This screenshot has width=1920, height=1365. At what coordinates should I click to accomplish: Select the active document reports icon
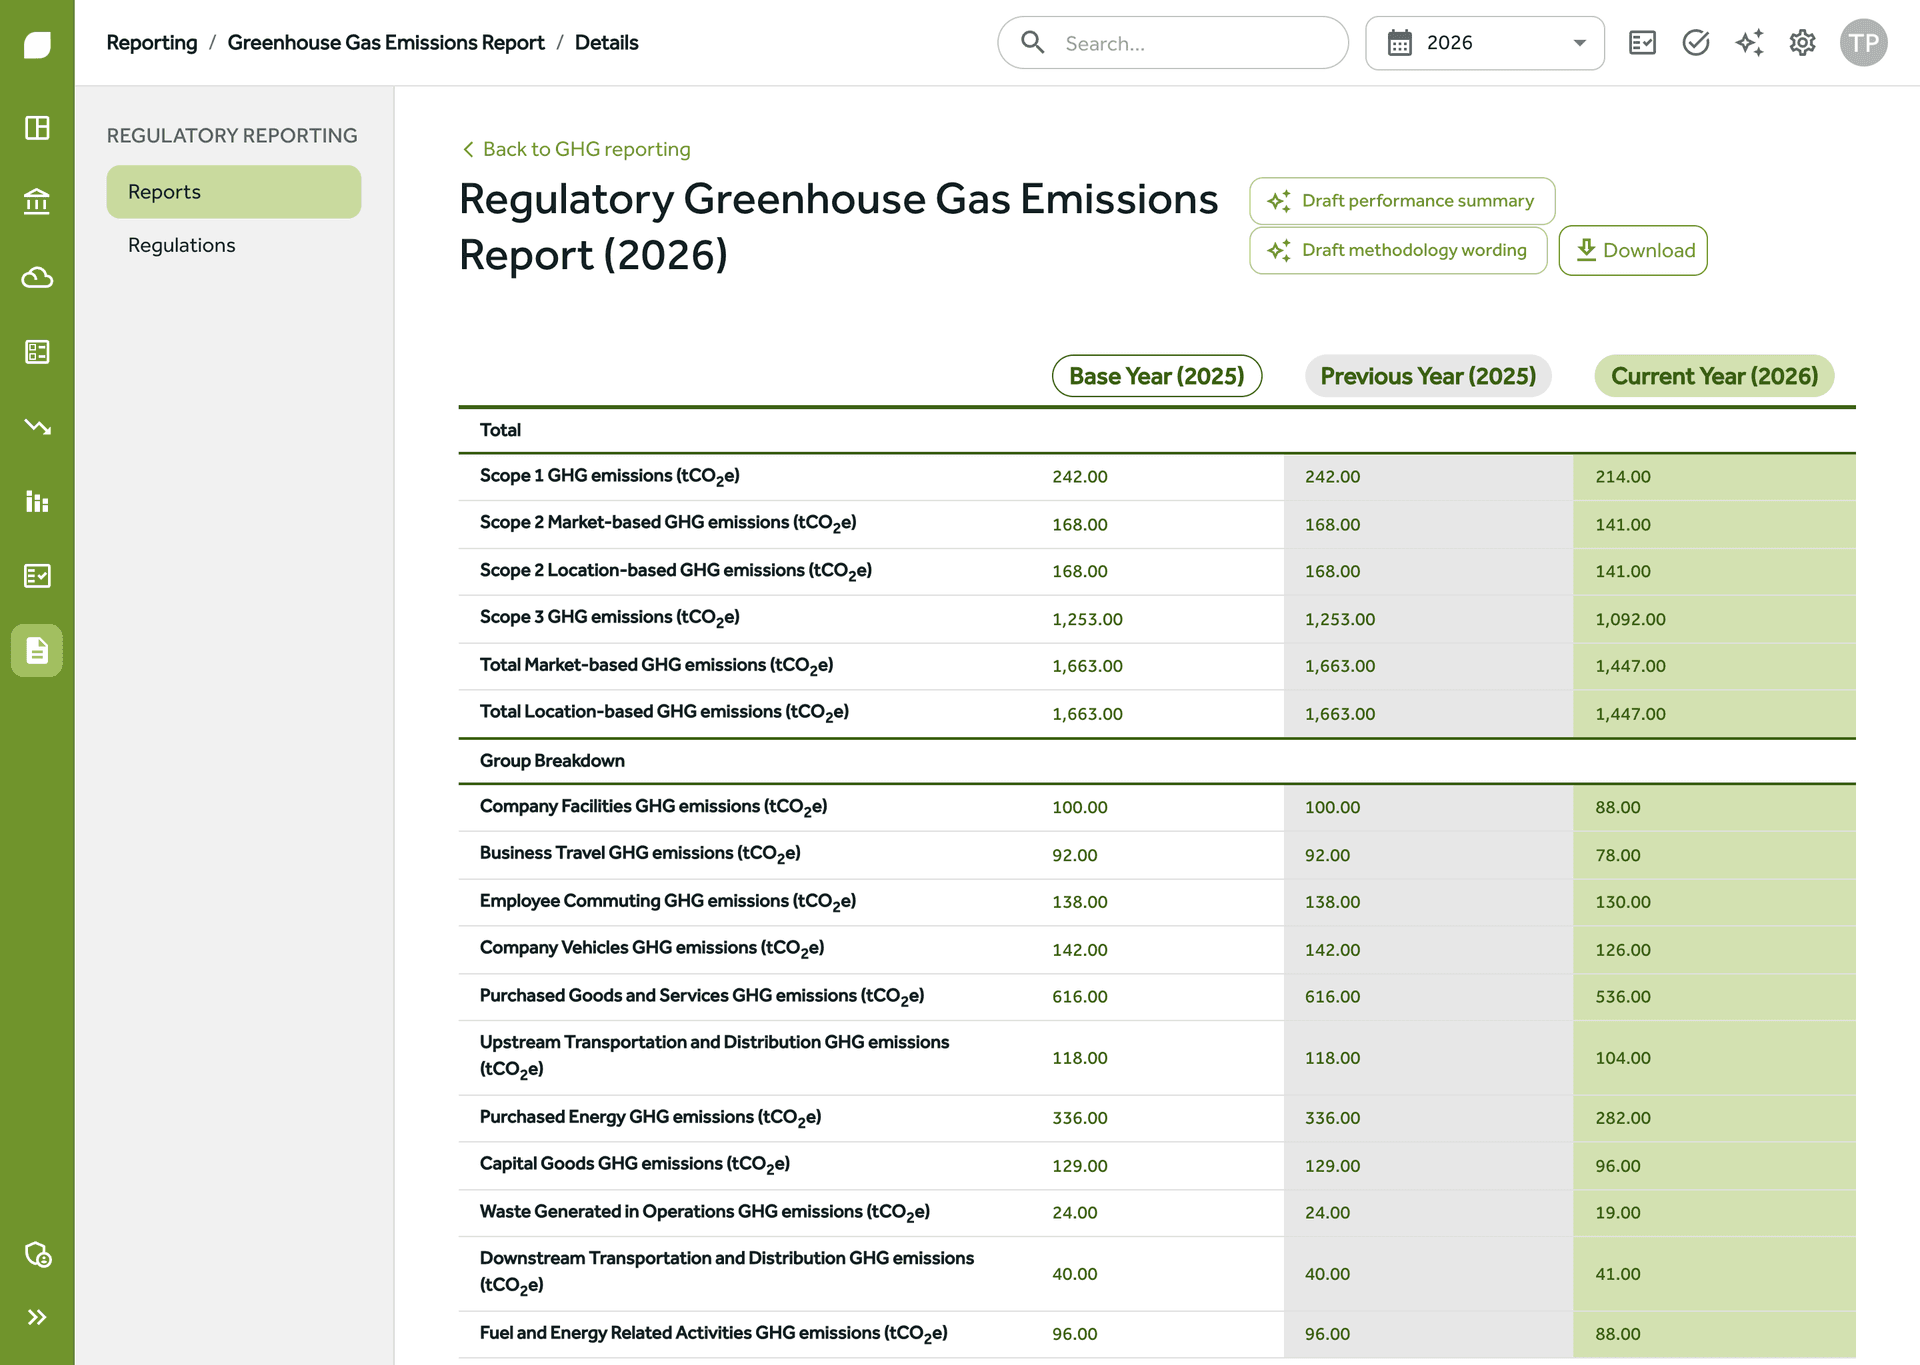click(x=37, y=651)
